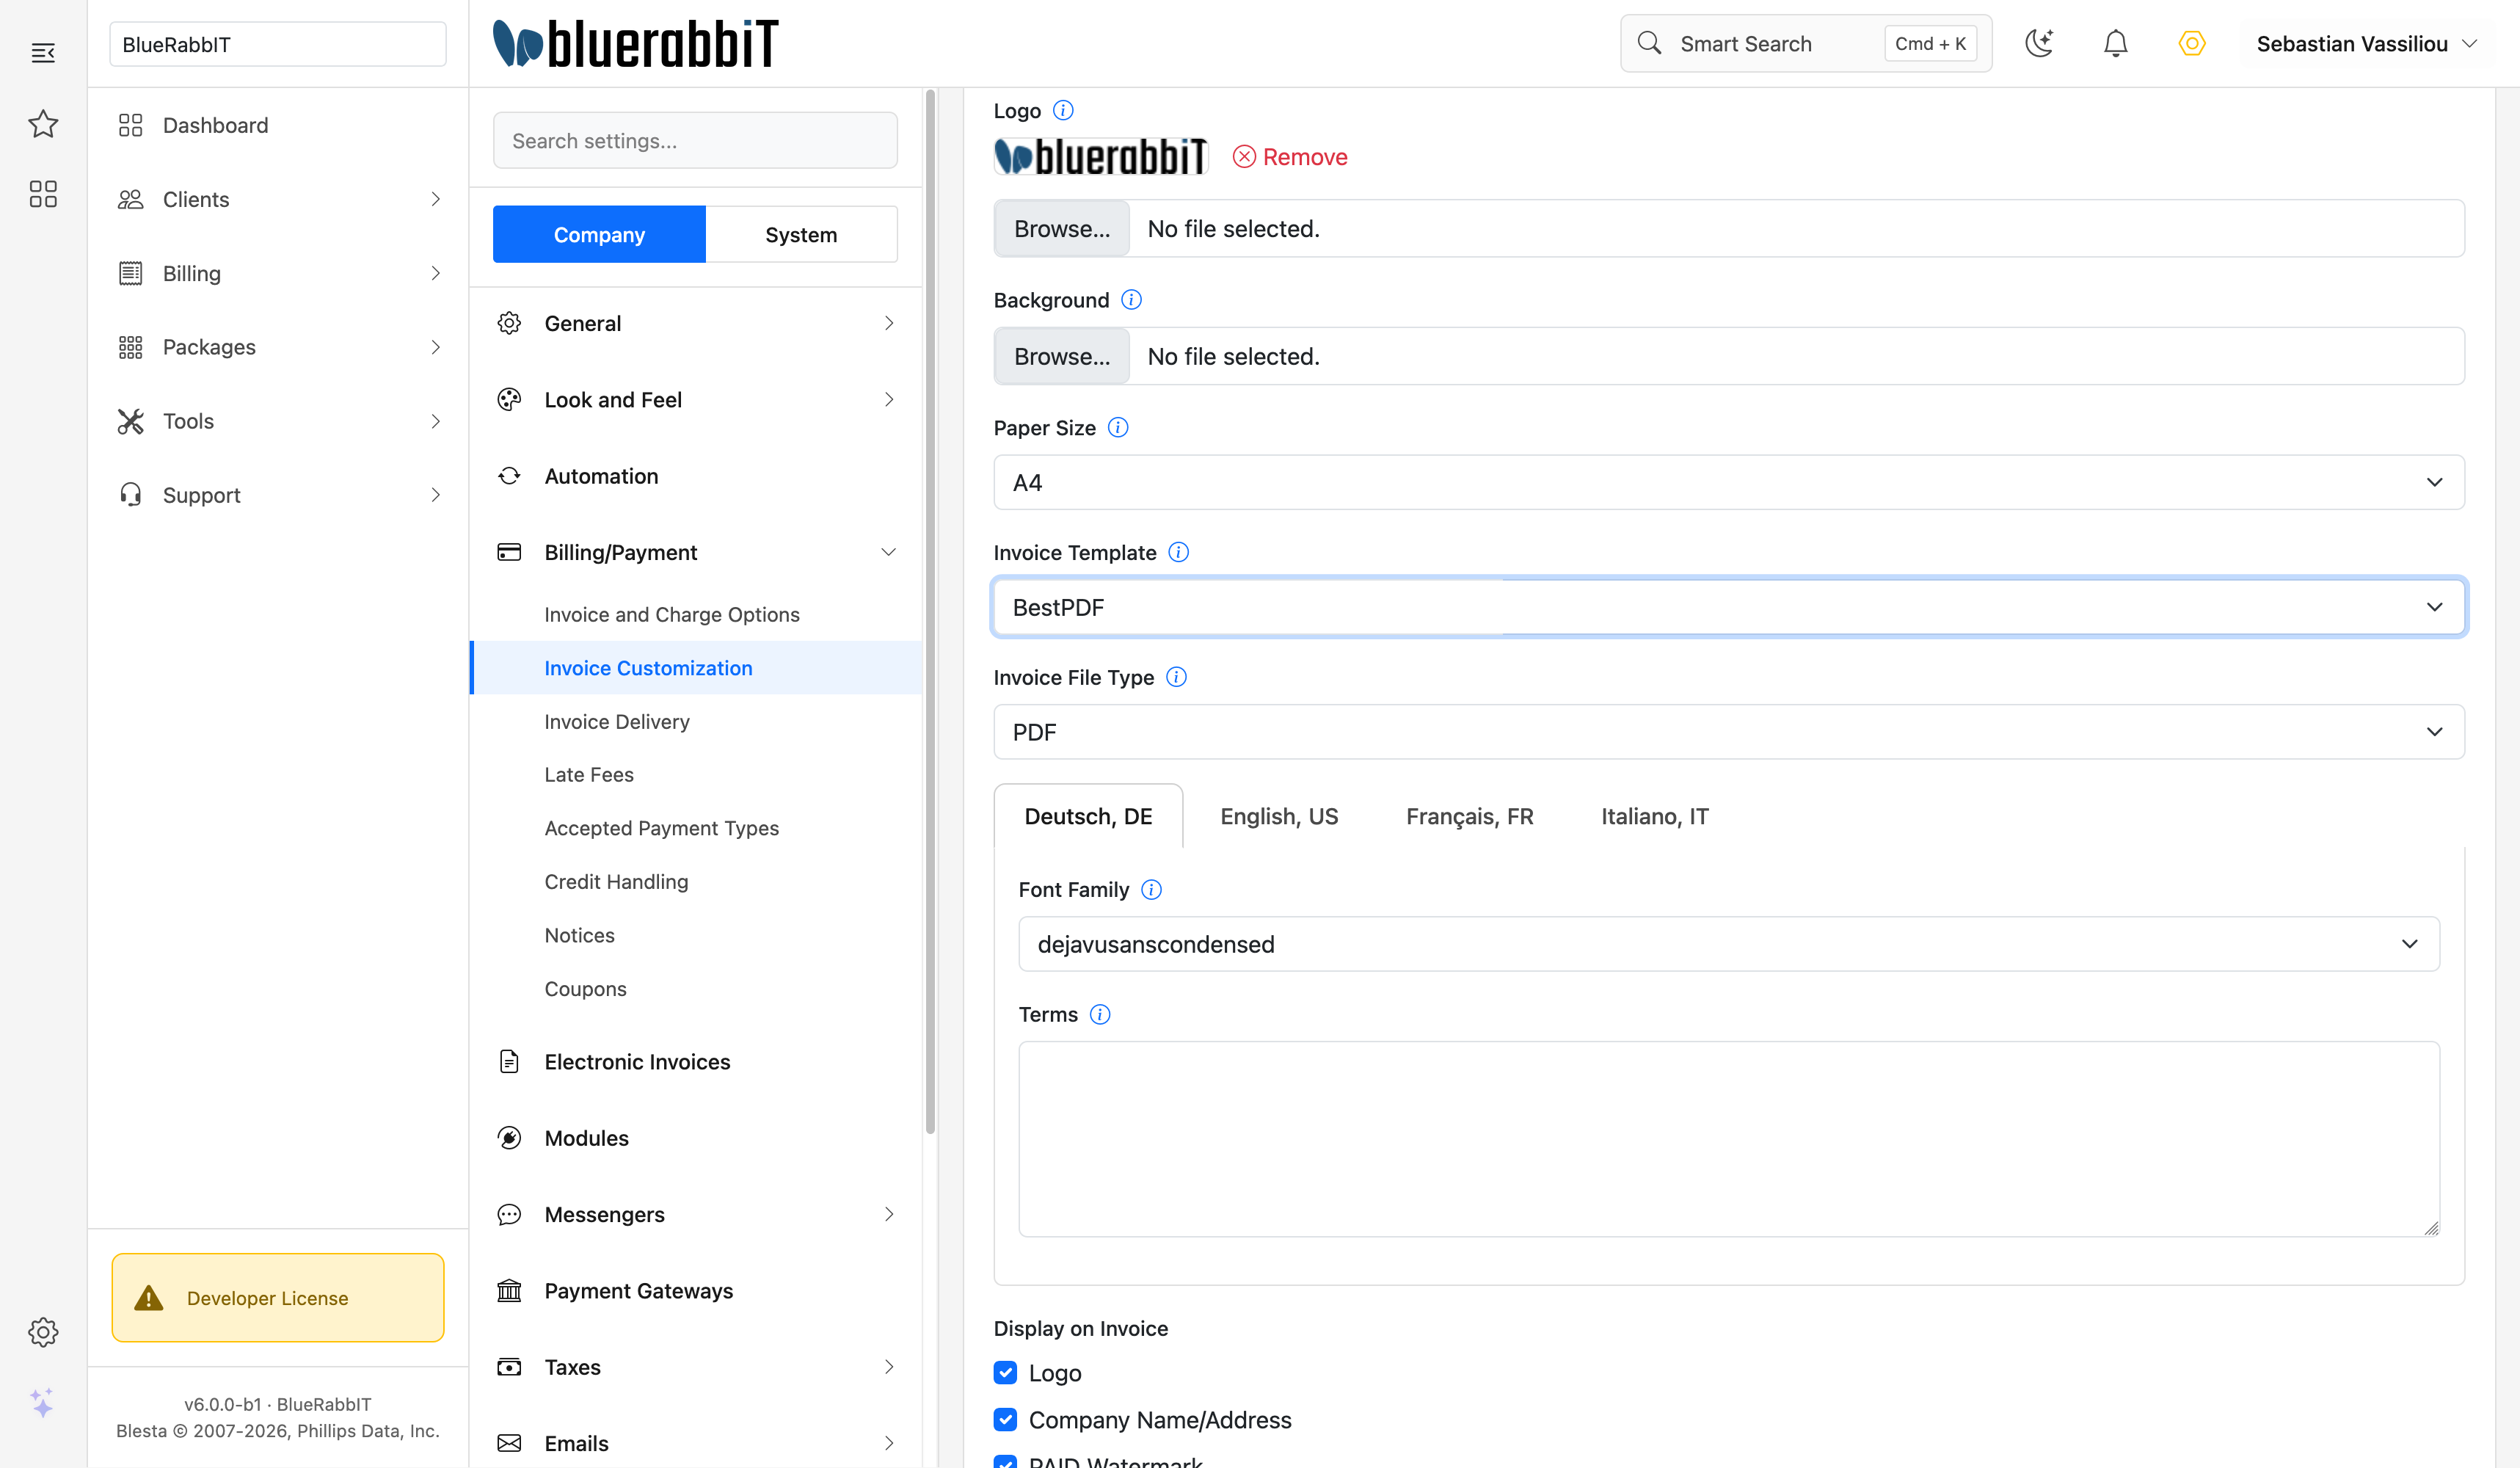Screen dimensions: 2520x1468
Task: Open Late Fees settings
Action: (x=589, y=774)
